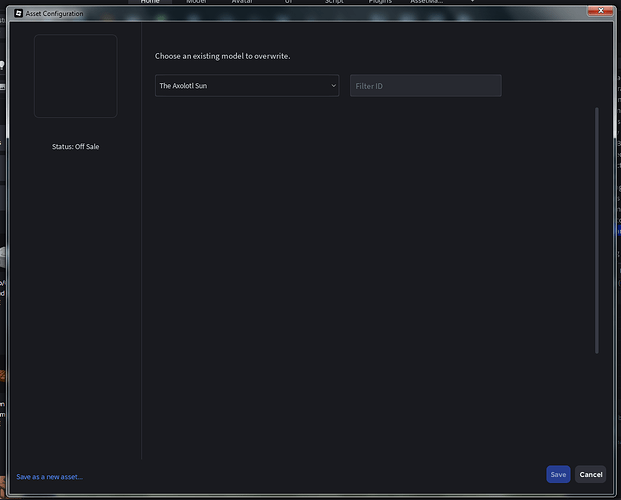The height and width of the screenshot is (500, 621).
Task: Open The Axolotl Sun model dropdown
Action: click(247, 86)
